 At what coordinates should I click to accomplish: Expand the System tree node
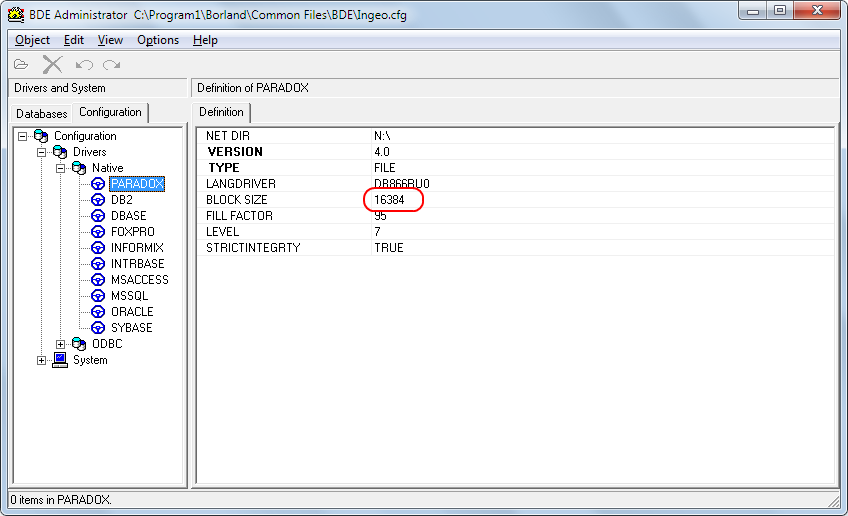(41, 360)
